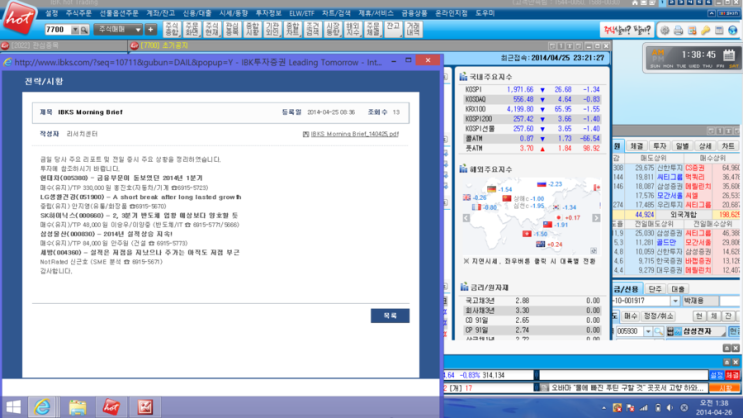Click the printer icon in top toolbar
743x418 pixels.
pos(679,31)
